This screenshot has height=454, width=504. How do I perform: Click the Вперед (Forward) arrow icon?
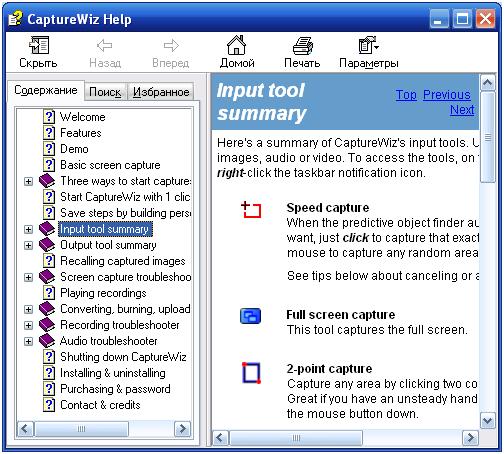pos(171,45)
